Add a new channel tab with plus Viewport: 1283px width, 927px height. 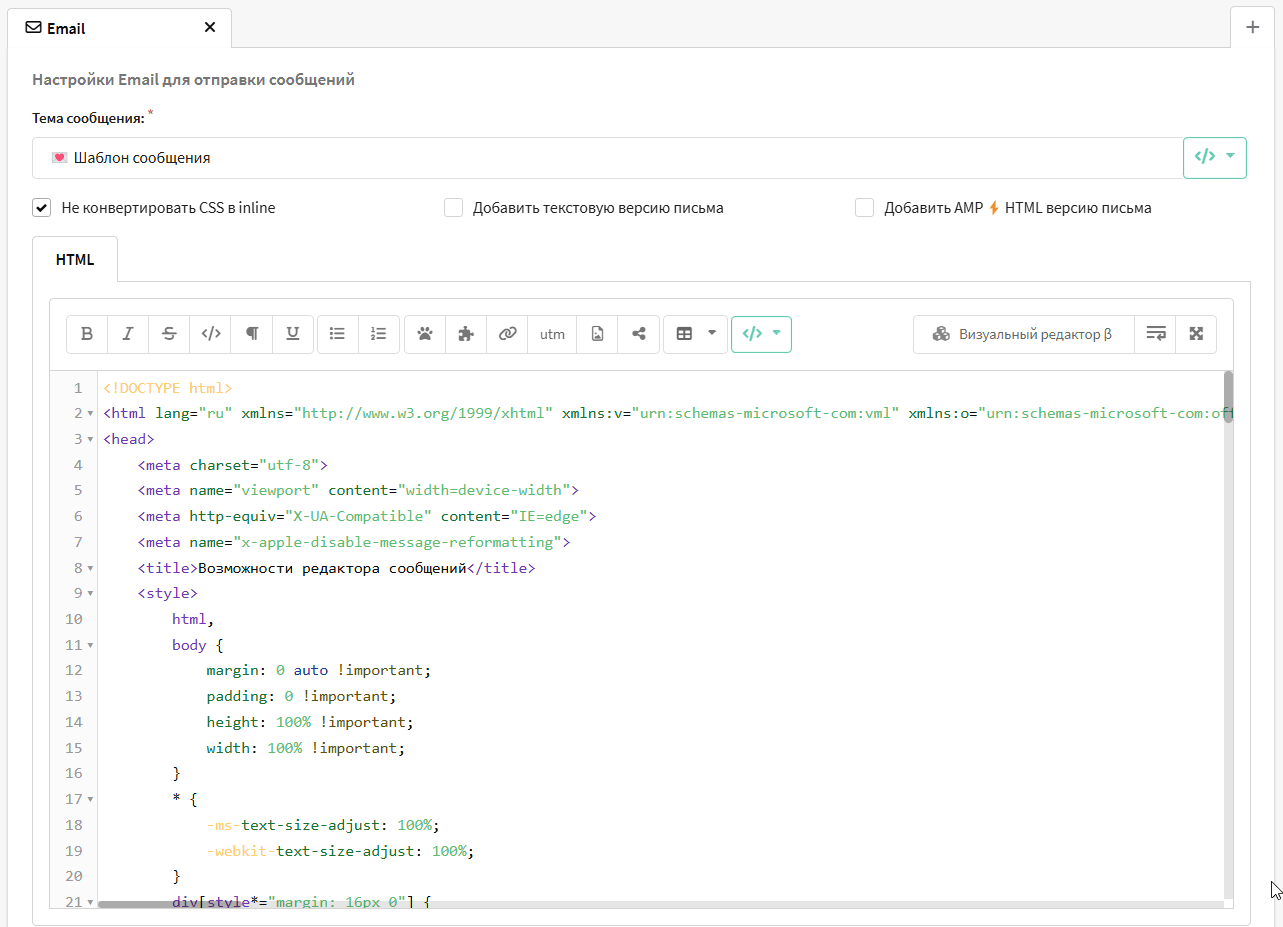1253,27
